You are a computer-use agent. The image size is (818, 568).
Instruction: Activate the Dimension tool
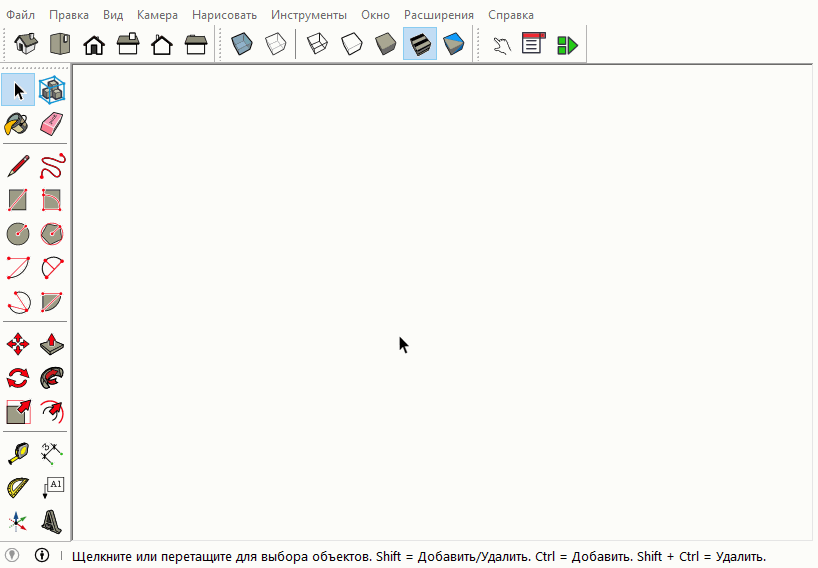[x=52, y=454]
